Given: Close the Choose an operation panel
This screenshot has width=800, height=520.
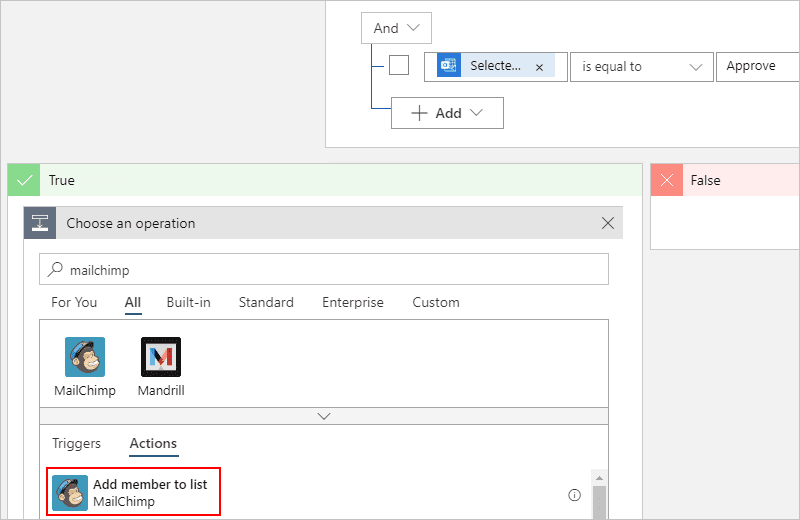Looking at the screenshot, I should pos(608,223).
